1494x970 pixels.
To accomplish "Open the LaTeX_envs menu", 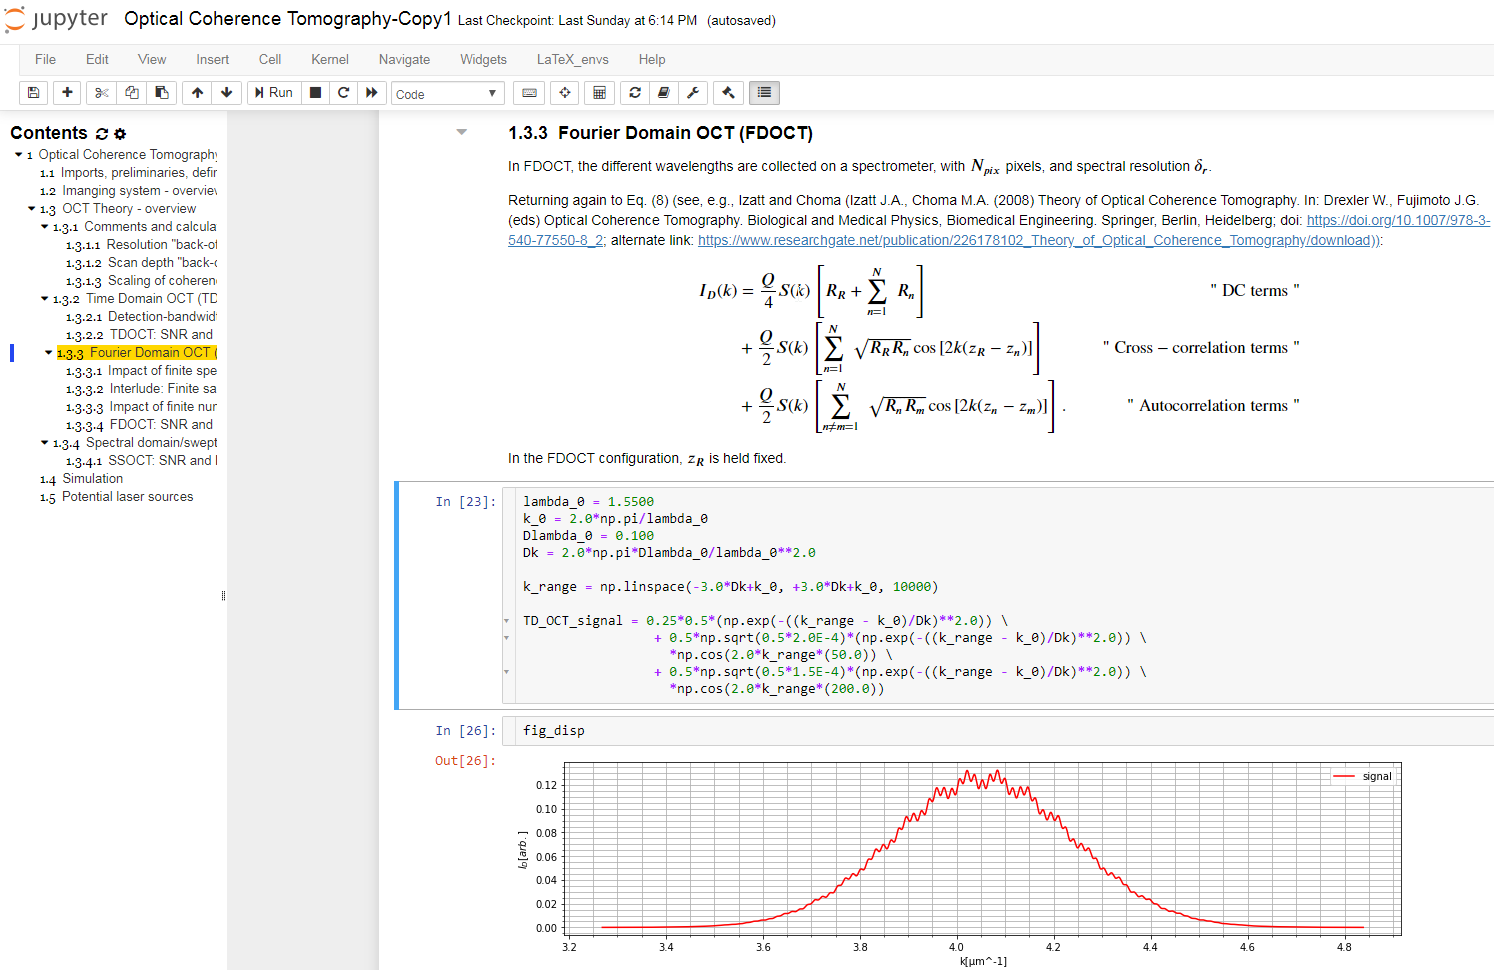I will (x=572, y=60).
